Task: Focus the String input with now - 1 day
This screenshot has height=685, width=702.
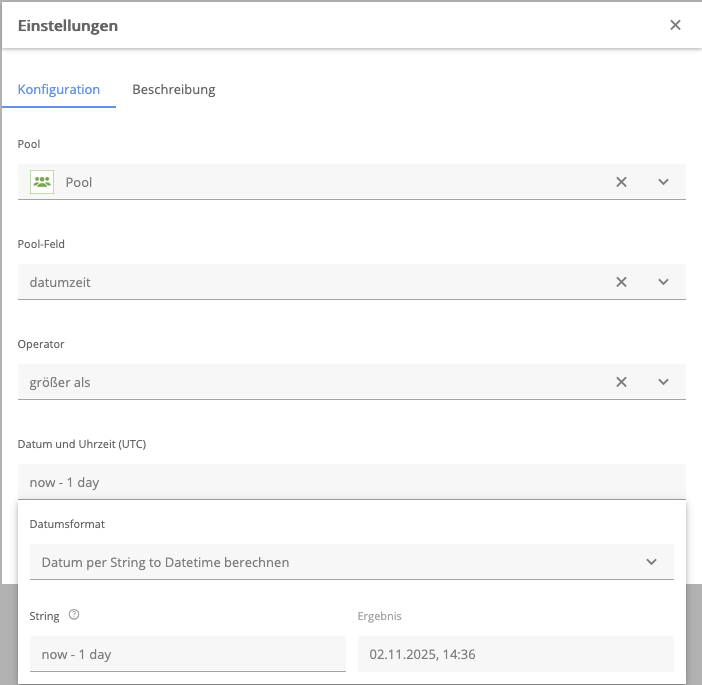Action: click(x=187, y=654)
